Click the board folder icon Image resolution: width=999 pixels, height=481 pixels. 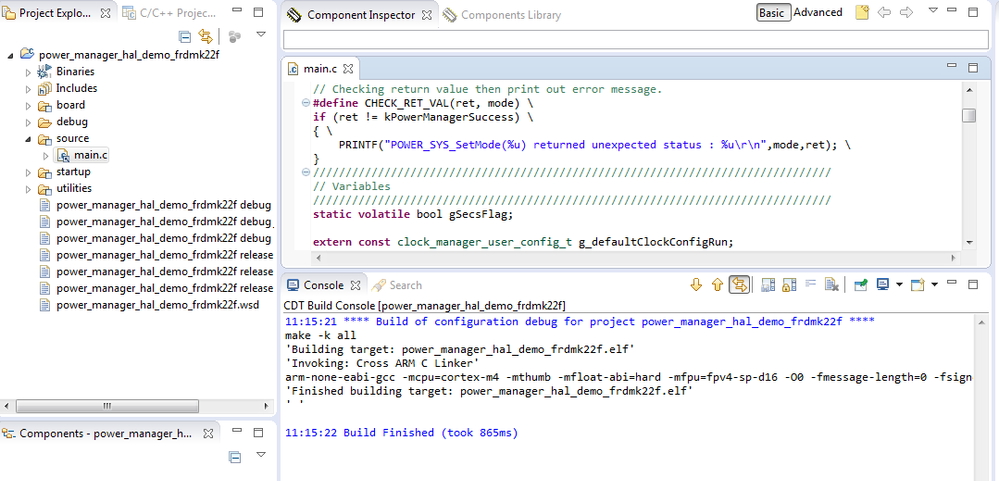(x=45, y=105)
